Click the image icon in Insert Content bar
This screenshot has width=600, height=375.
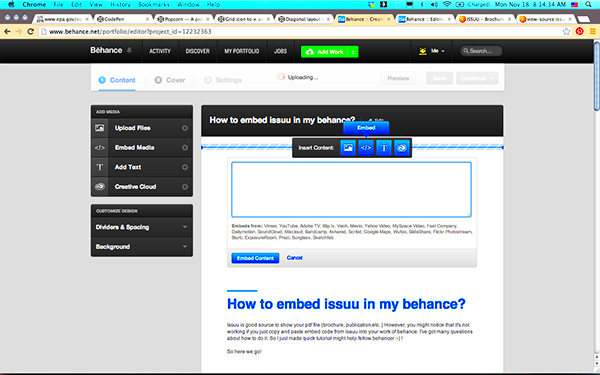348,148
